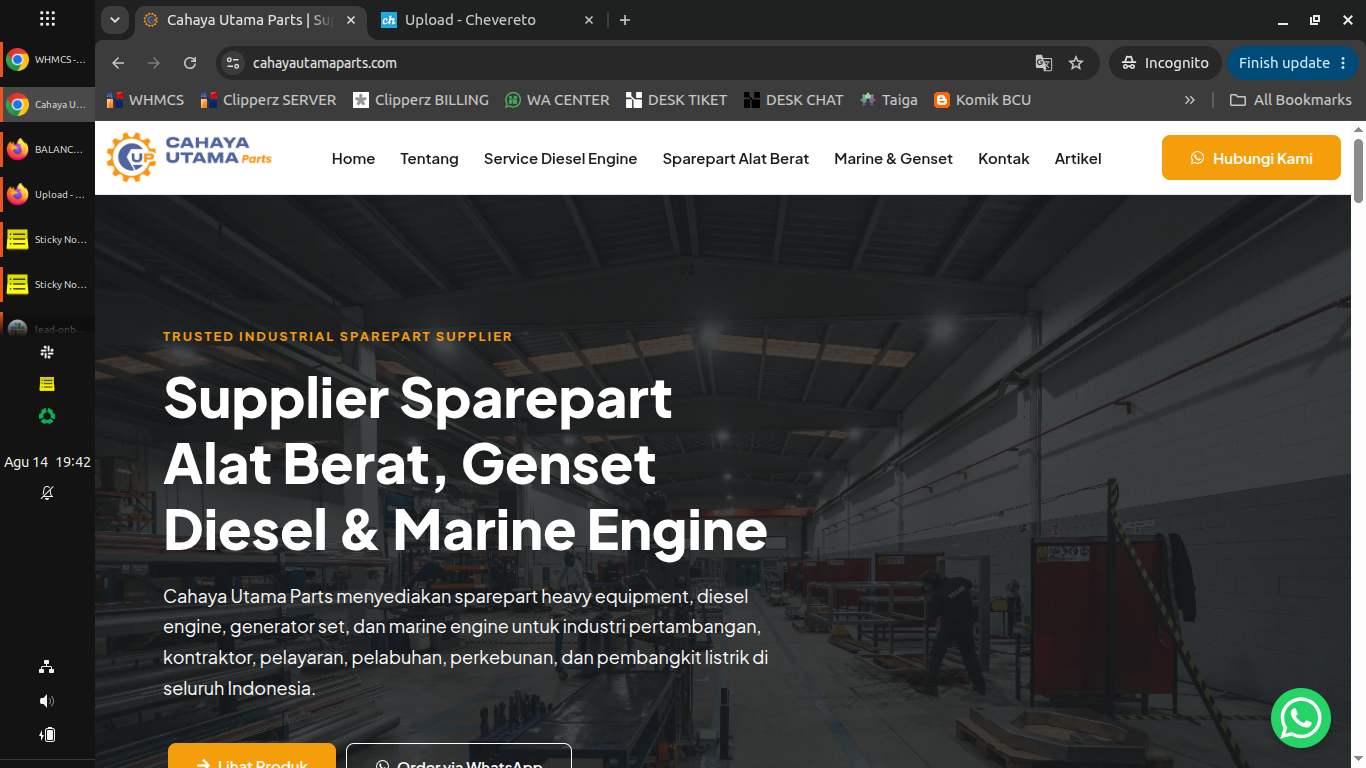Switch to the WHMCS Chrome window in dock
Screen dimensions: 1366x768
(47, 60)
